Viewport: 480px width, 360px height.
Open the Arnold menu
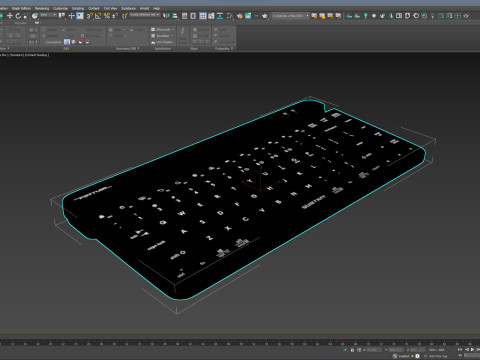click(x=144, y=8)
